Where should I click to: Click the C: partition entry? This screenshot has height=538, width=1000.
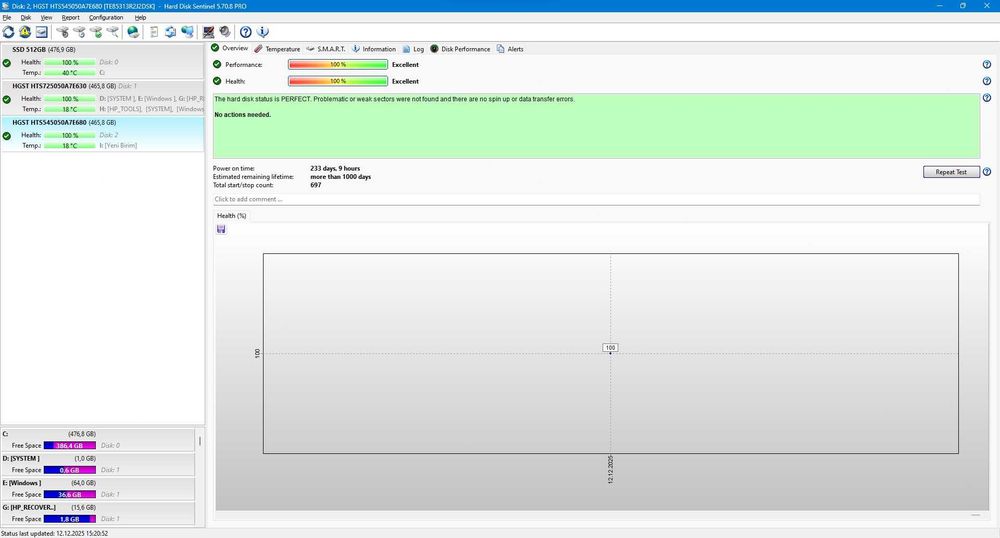coord(98,440)
